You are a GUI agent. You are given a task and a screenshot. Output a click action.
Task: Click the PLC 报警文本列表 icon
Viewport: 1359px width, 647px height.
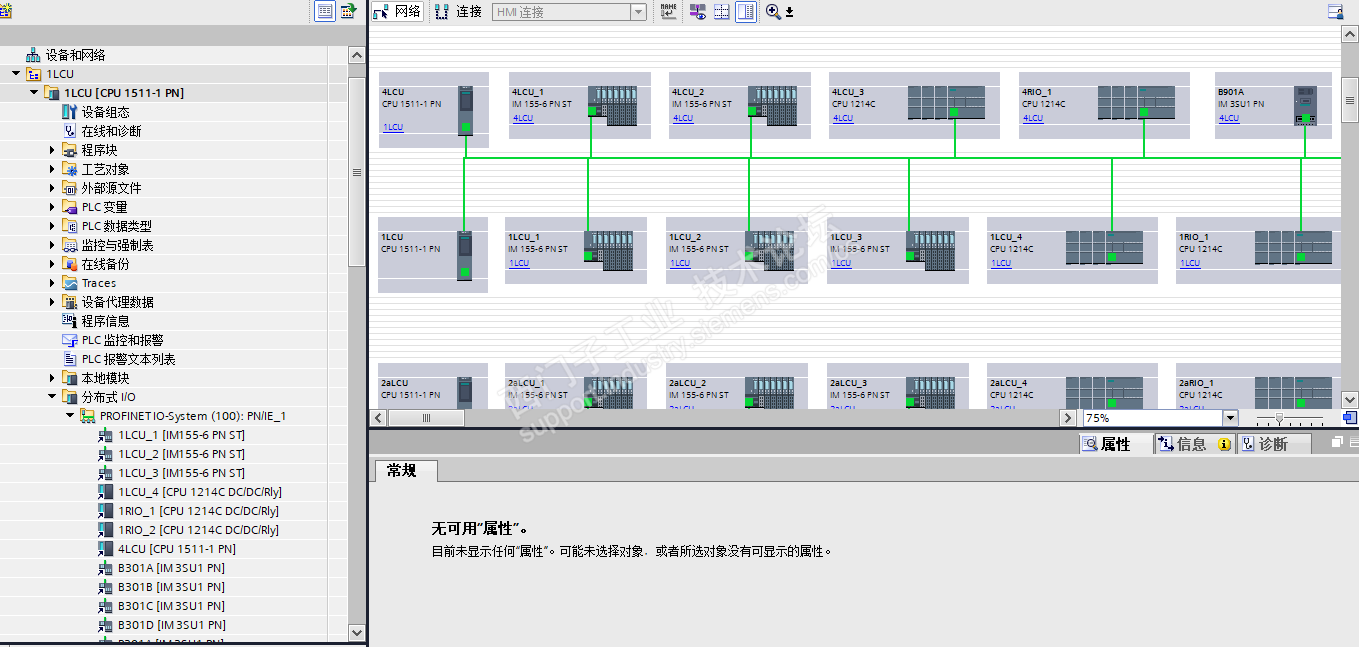point(69,359)
